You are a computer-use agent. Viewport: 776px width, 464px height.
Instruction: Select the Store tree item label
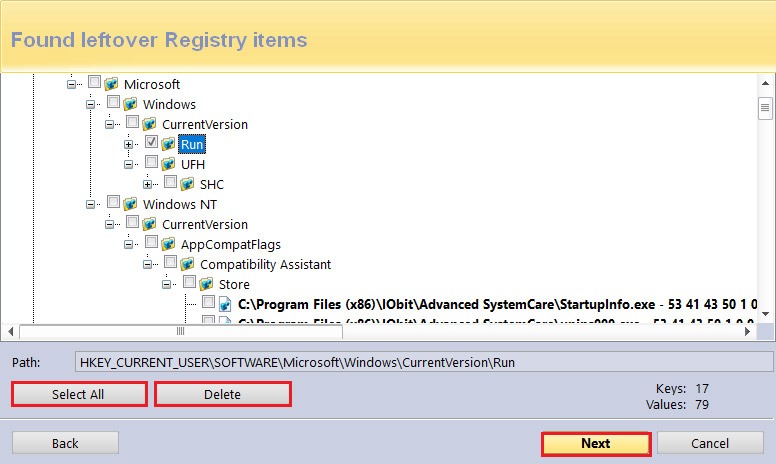(234, 284)
